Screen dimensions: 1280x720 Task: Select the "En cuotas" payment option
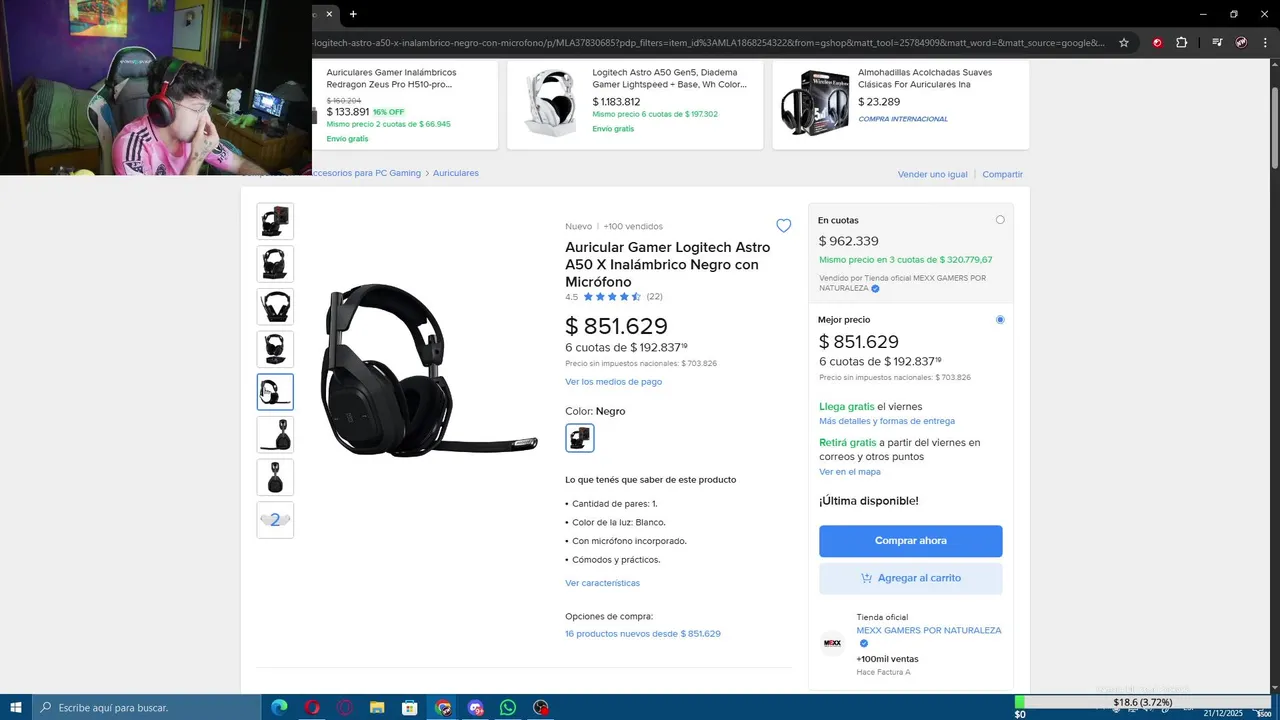(1000, 220)
